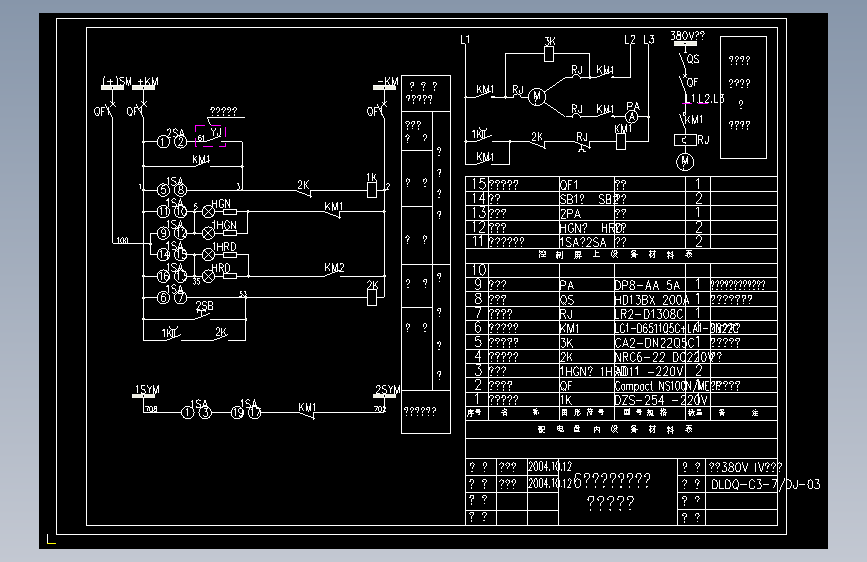Image resolution: width=867 pixels, height=562 pixels.
Task: Select "1SA?2SA" in parts table row 11
Action: pos(583,242)
